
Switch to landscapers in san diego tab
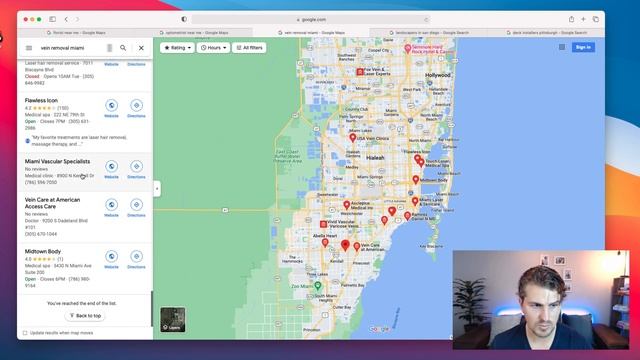click(429, 33)
